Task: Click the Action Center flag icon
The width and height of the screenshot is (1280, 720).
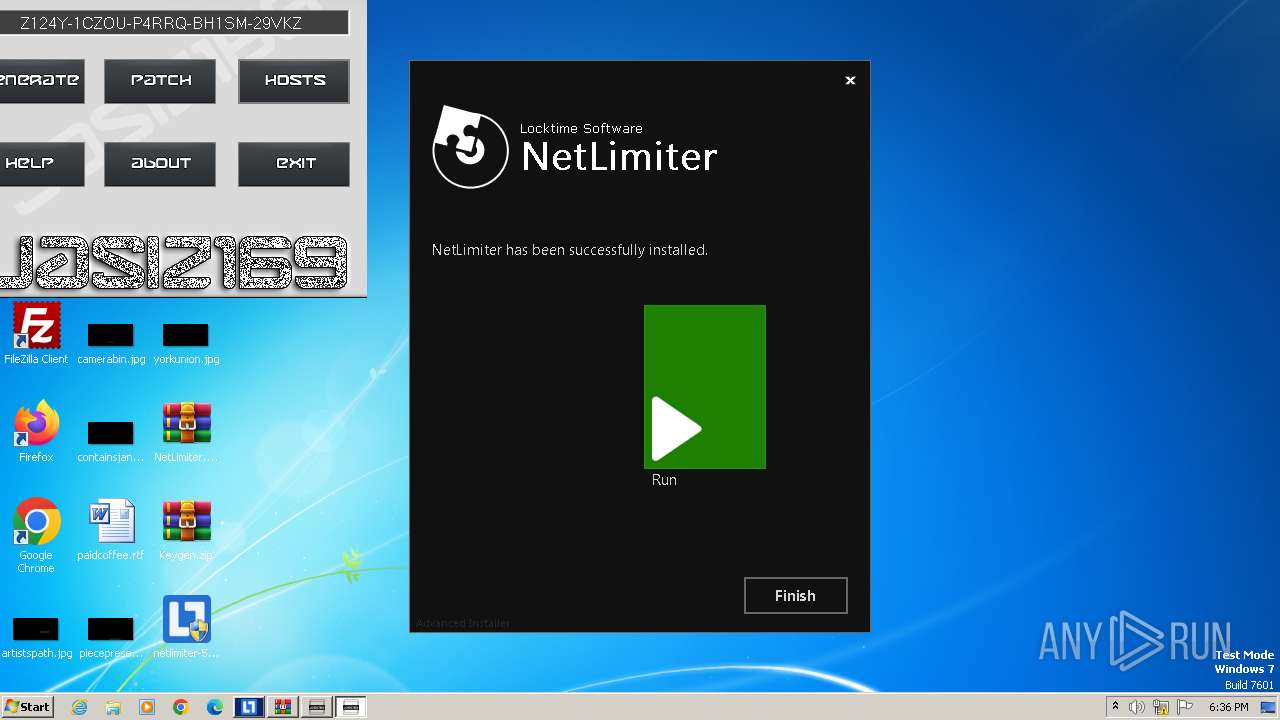Action: (x=1185, y=707)
